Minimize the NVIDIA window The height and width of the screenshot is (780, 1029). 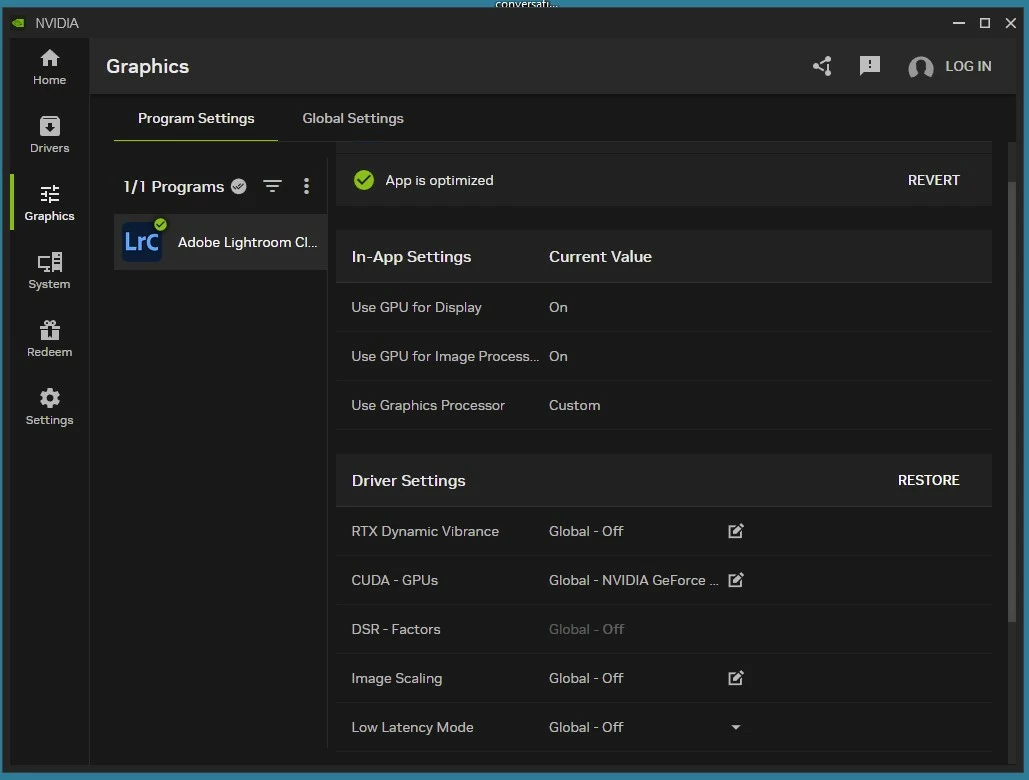click(x=959, y=23)
